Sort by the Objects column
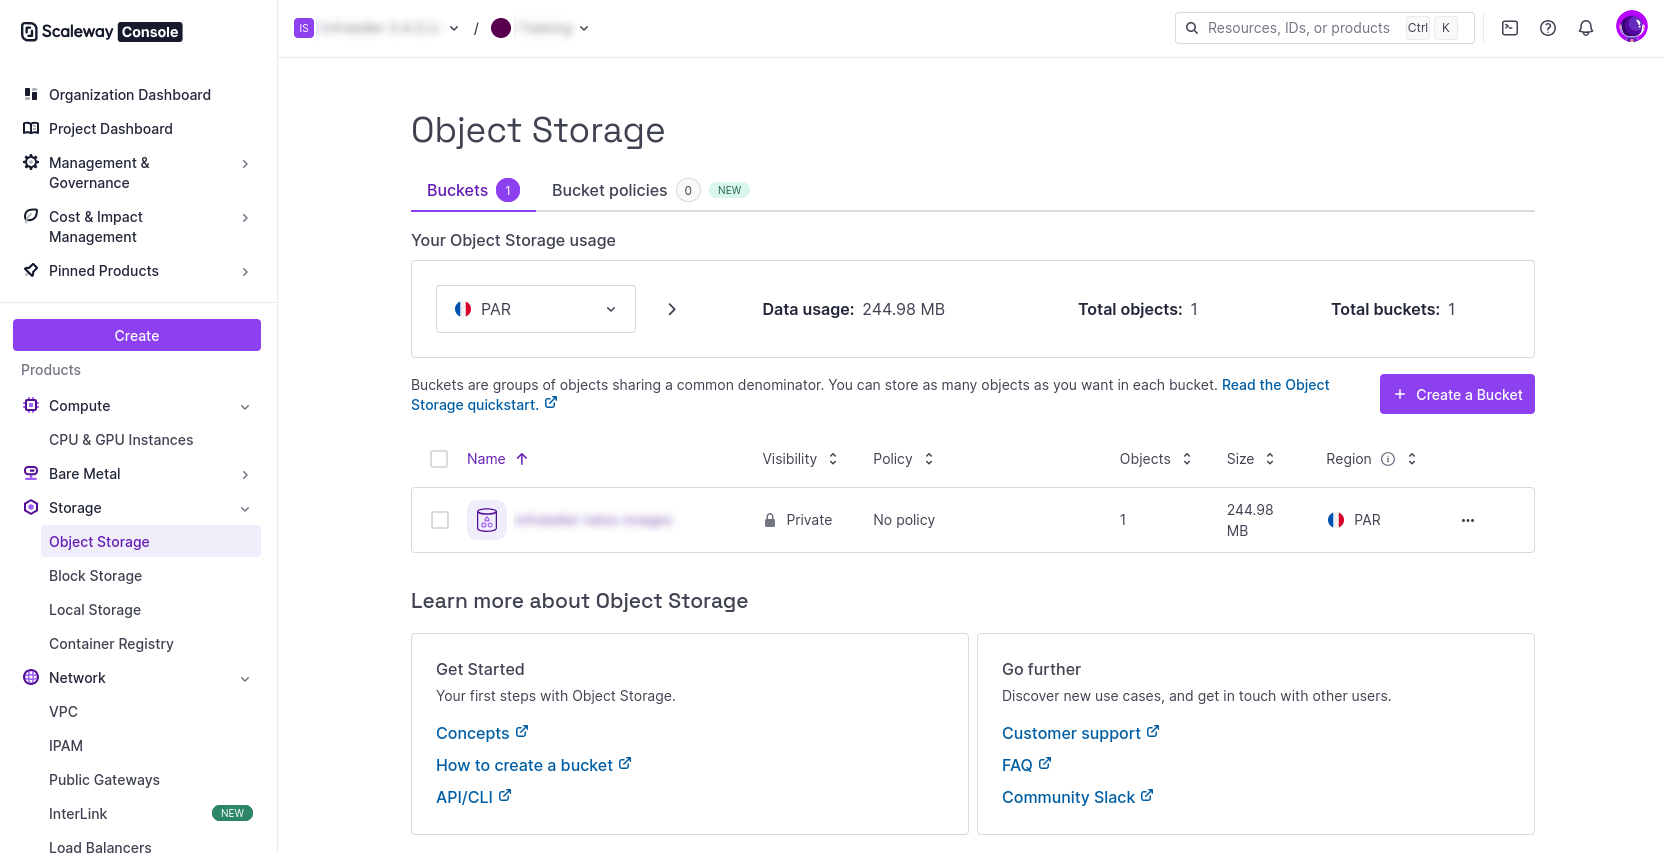1664x853 pixels. [1156, 459]
